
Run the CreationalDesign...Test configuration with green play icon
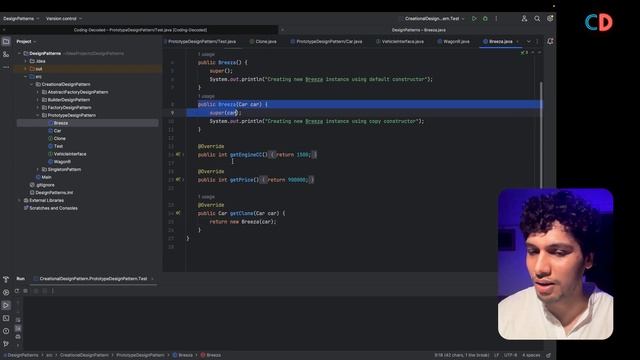pyautogui.click(x=474, y=18)
